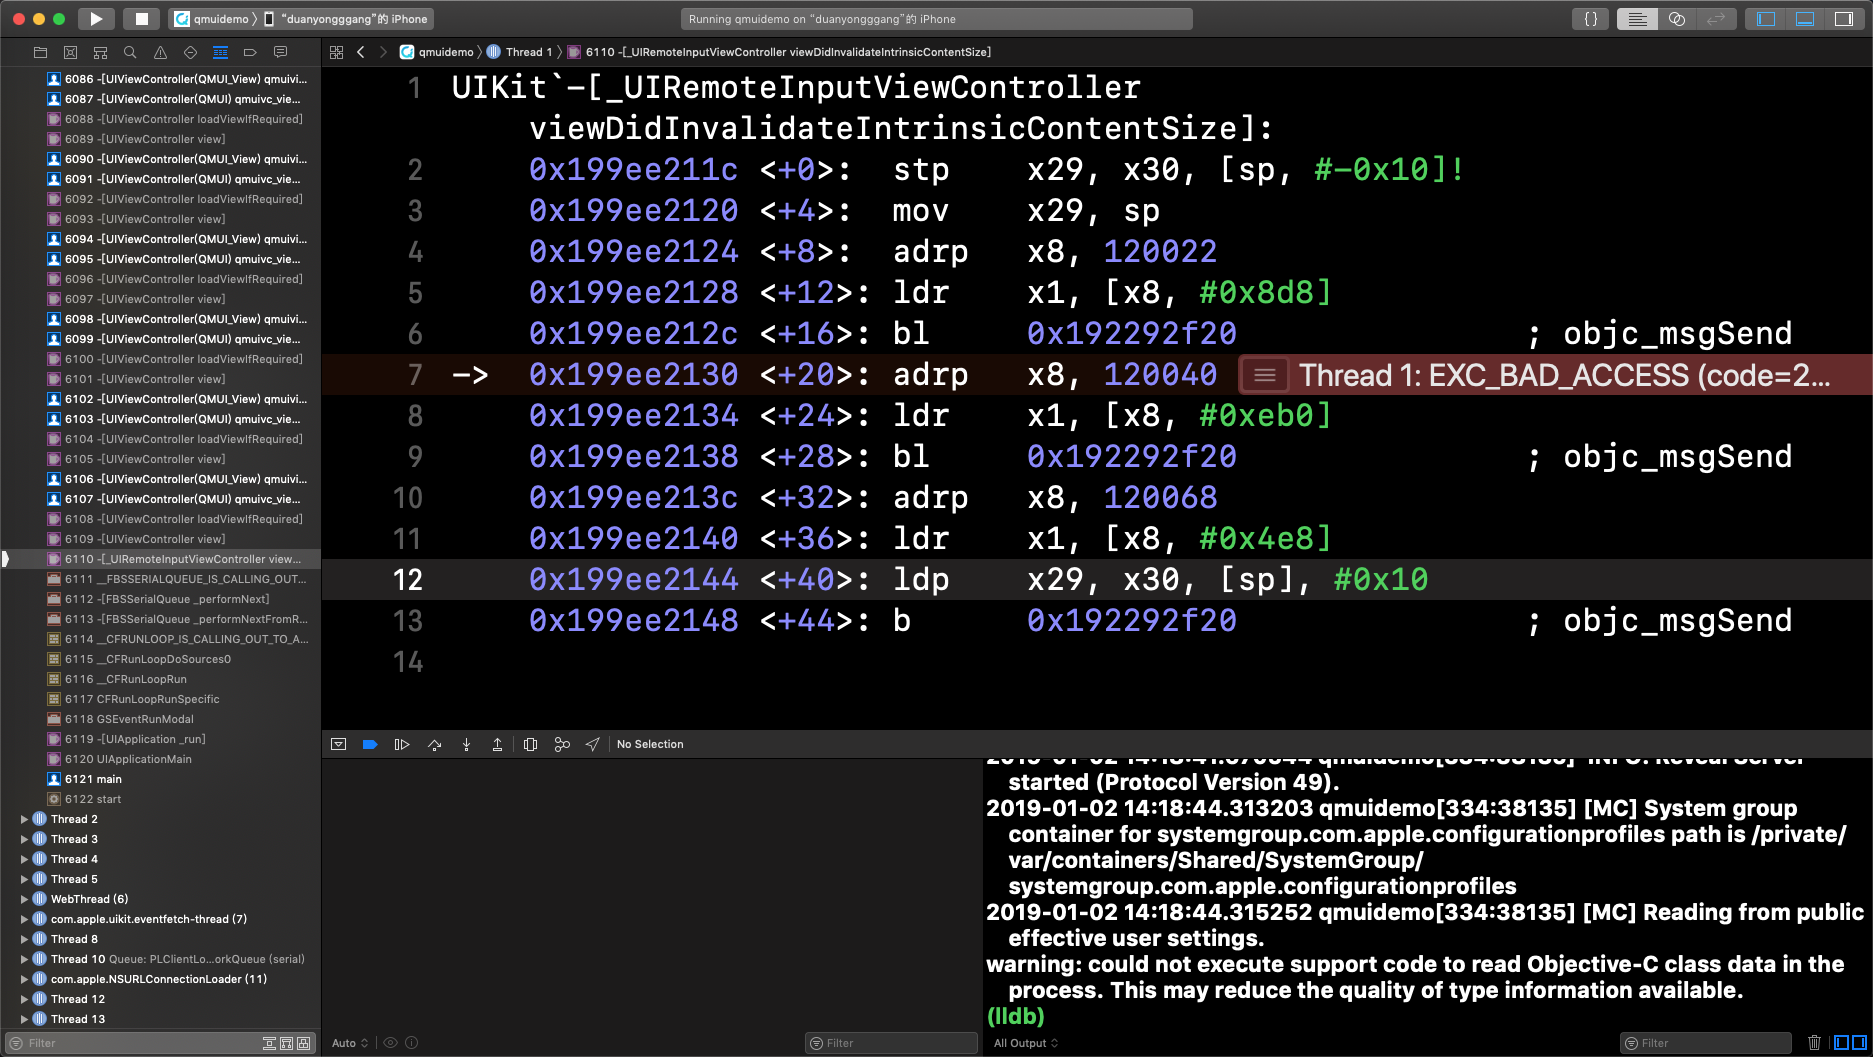Click the EXC_BAD_ACCESS error annotation
1873x1057 pixels.
(1555, 375)
